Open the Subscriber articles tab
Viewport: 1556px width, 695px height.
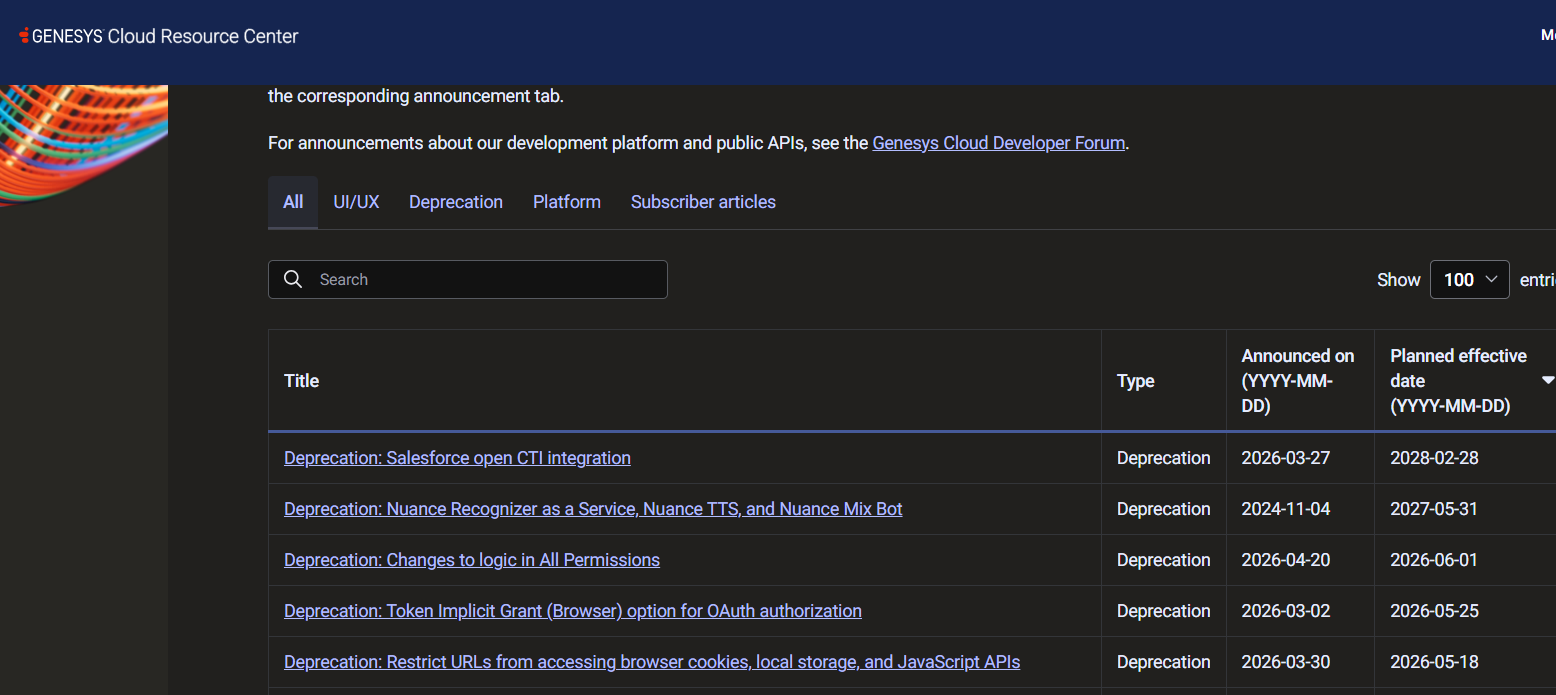[x=703, y=202]
